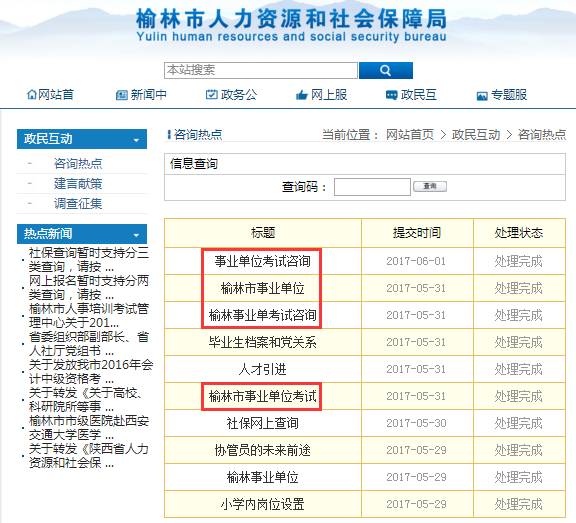Open the 社保网上查询 entry
The image size is (576, 523).
[262, 423]
